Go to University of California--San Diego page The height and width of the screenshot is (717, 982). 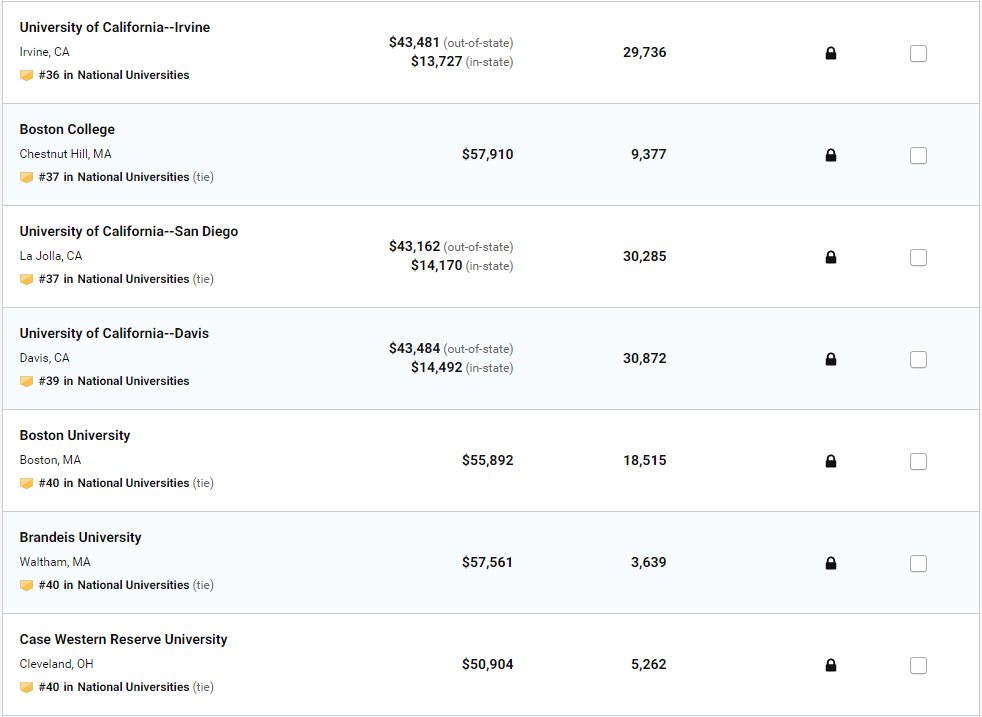[x=129, y=231]
